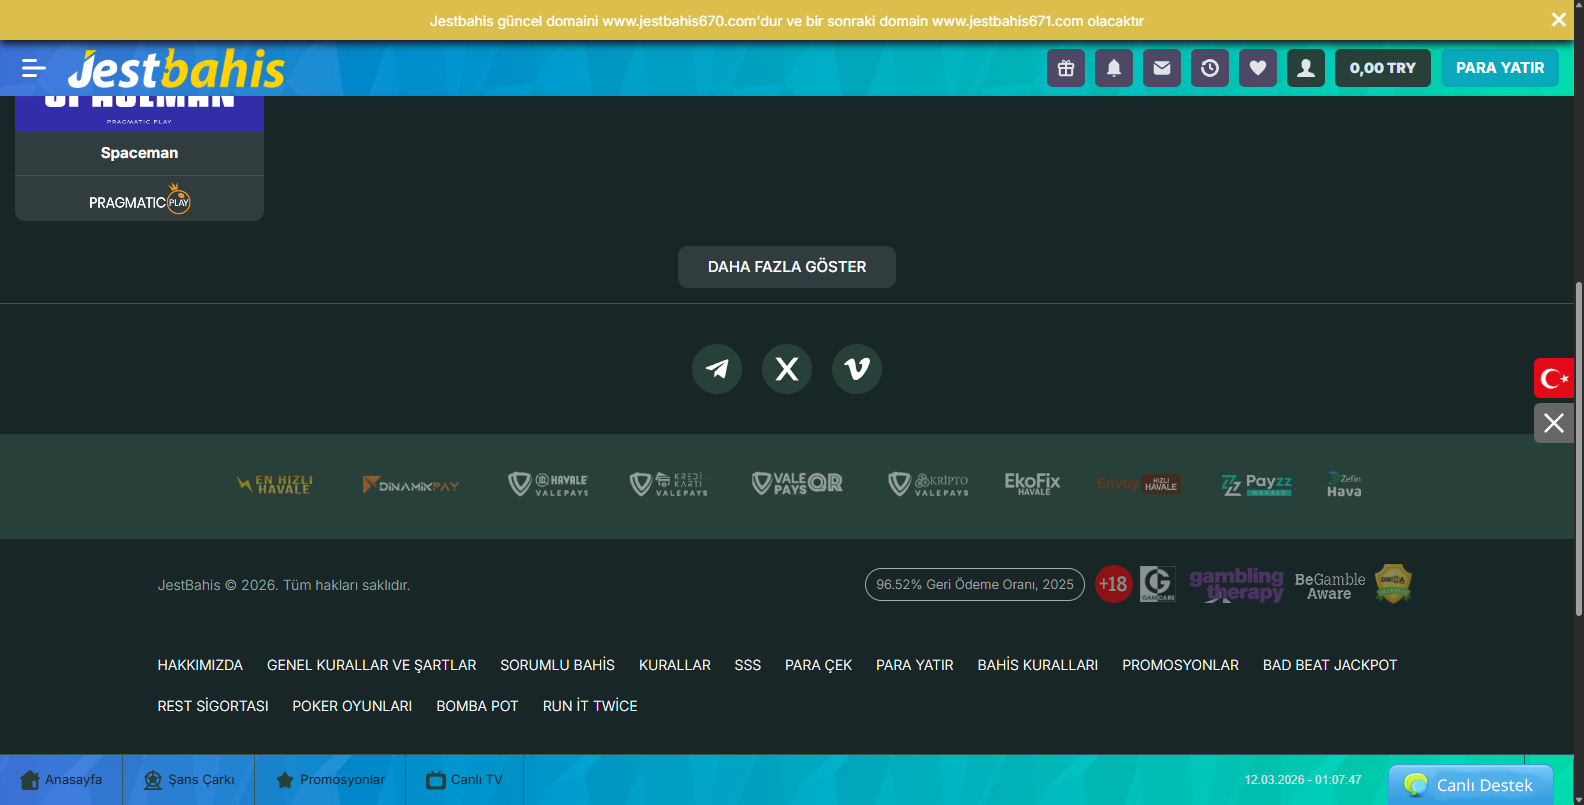Open the user profile icon
The image size is (1584, 805).
tap(1306, 68)
